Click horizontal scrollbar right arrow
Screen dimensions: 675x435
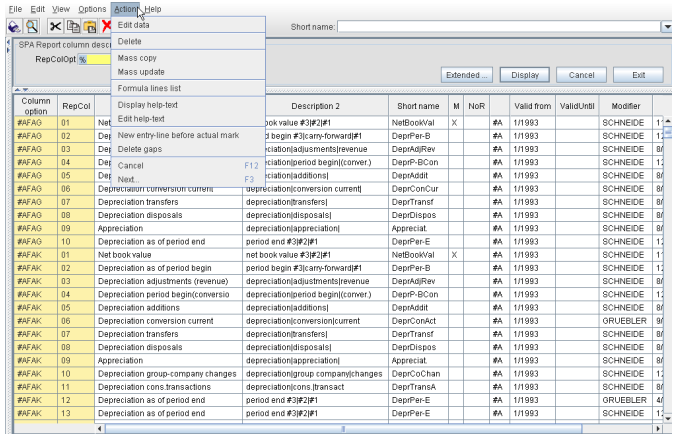tap(658, 429)
